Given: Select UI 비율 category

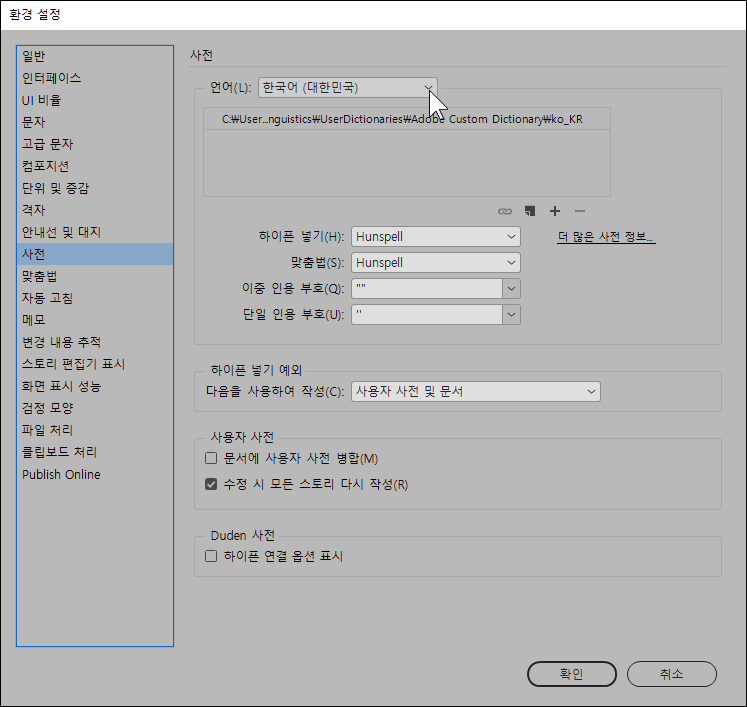Looking at the screenshot, I should click(x=95, y=100).
